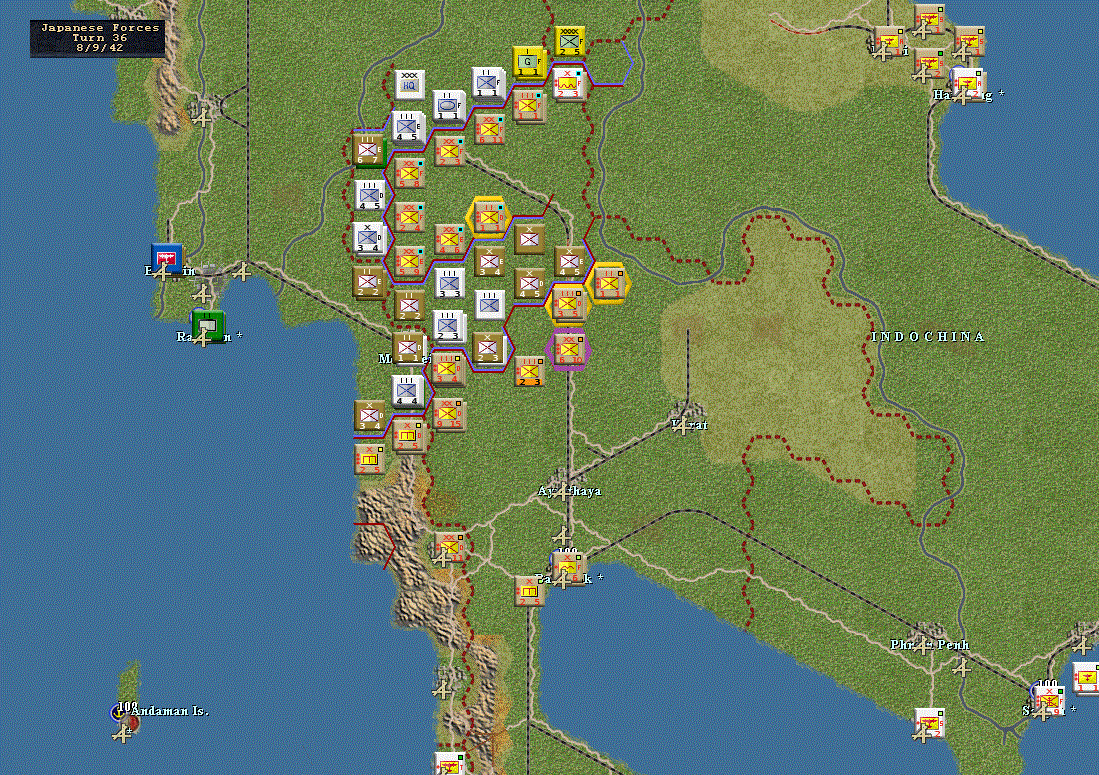
Task: Select the Japanese division 4-6 E counter
Action: click(449, 239)
